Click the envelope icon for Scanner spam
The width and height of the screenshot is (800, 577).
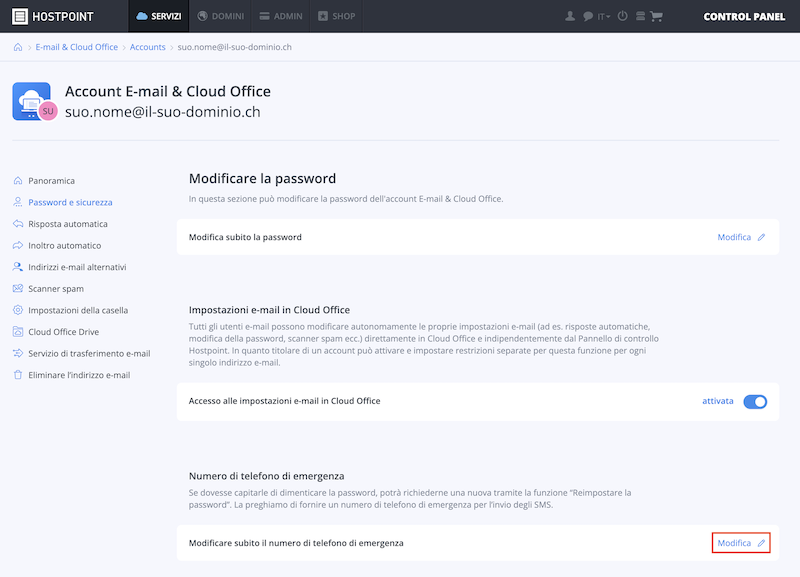tap(18, 288)
